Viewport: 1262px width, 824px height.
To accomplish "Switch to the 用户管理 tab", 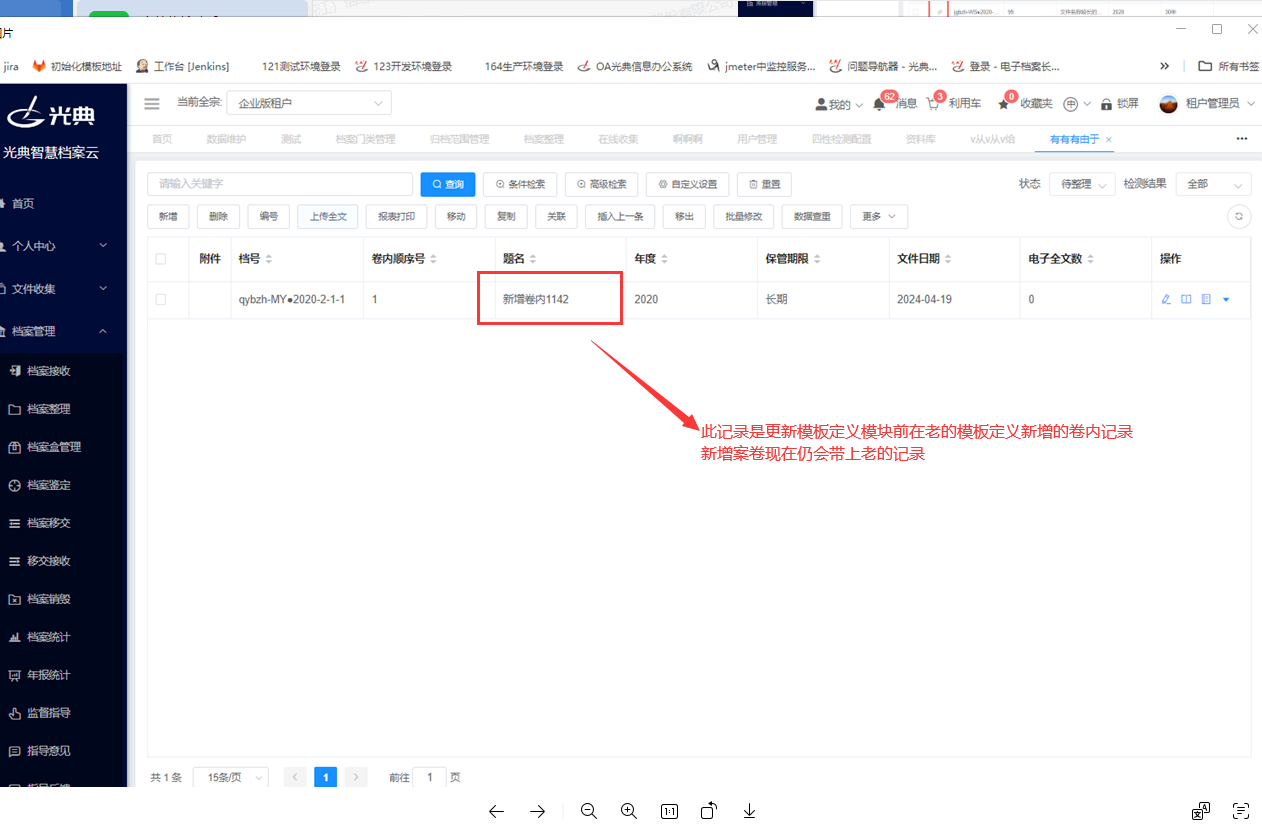I will click(757, 139).
